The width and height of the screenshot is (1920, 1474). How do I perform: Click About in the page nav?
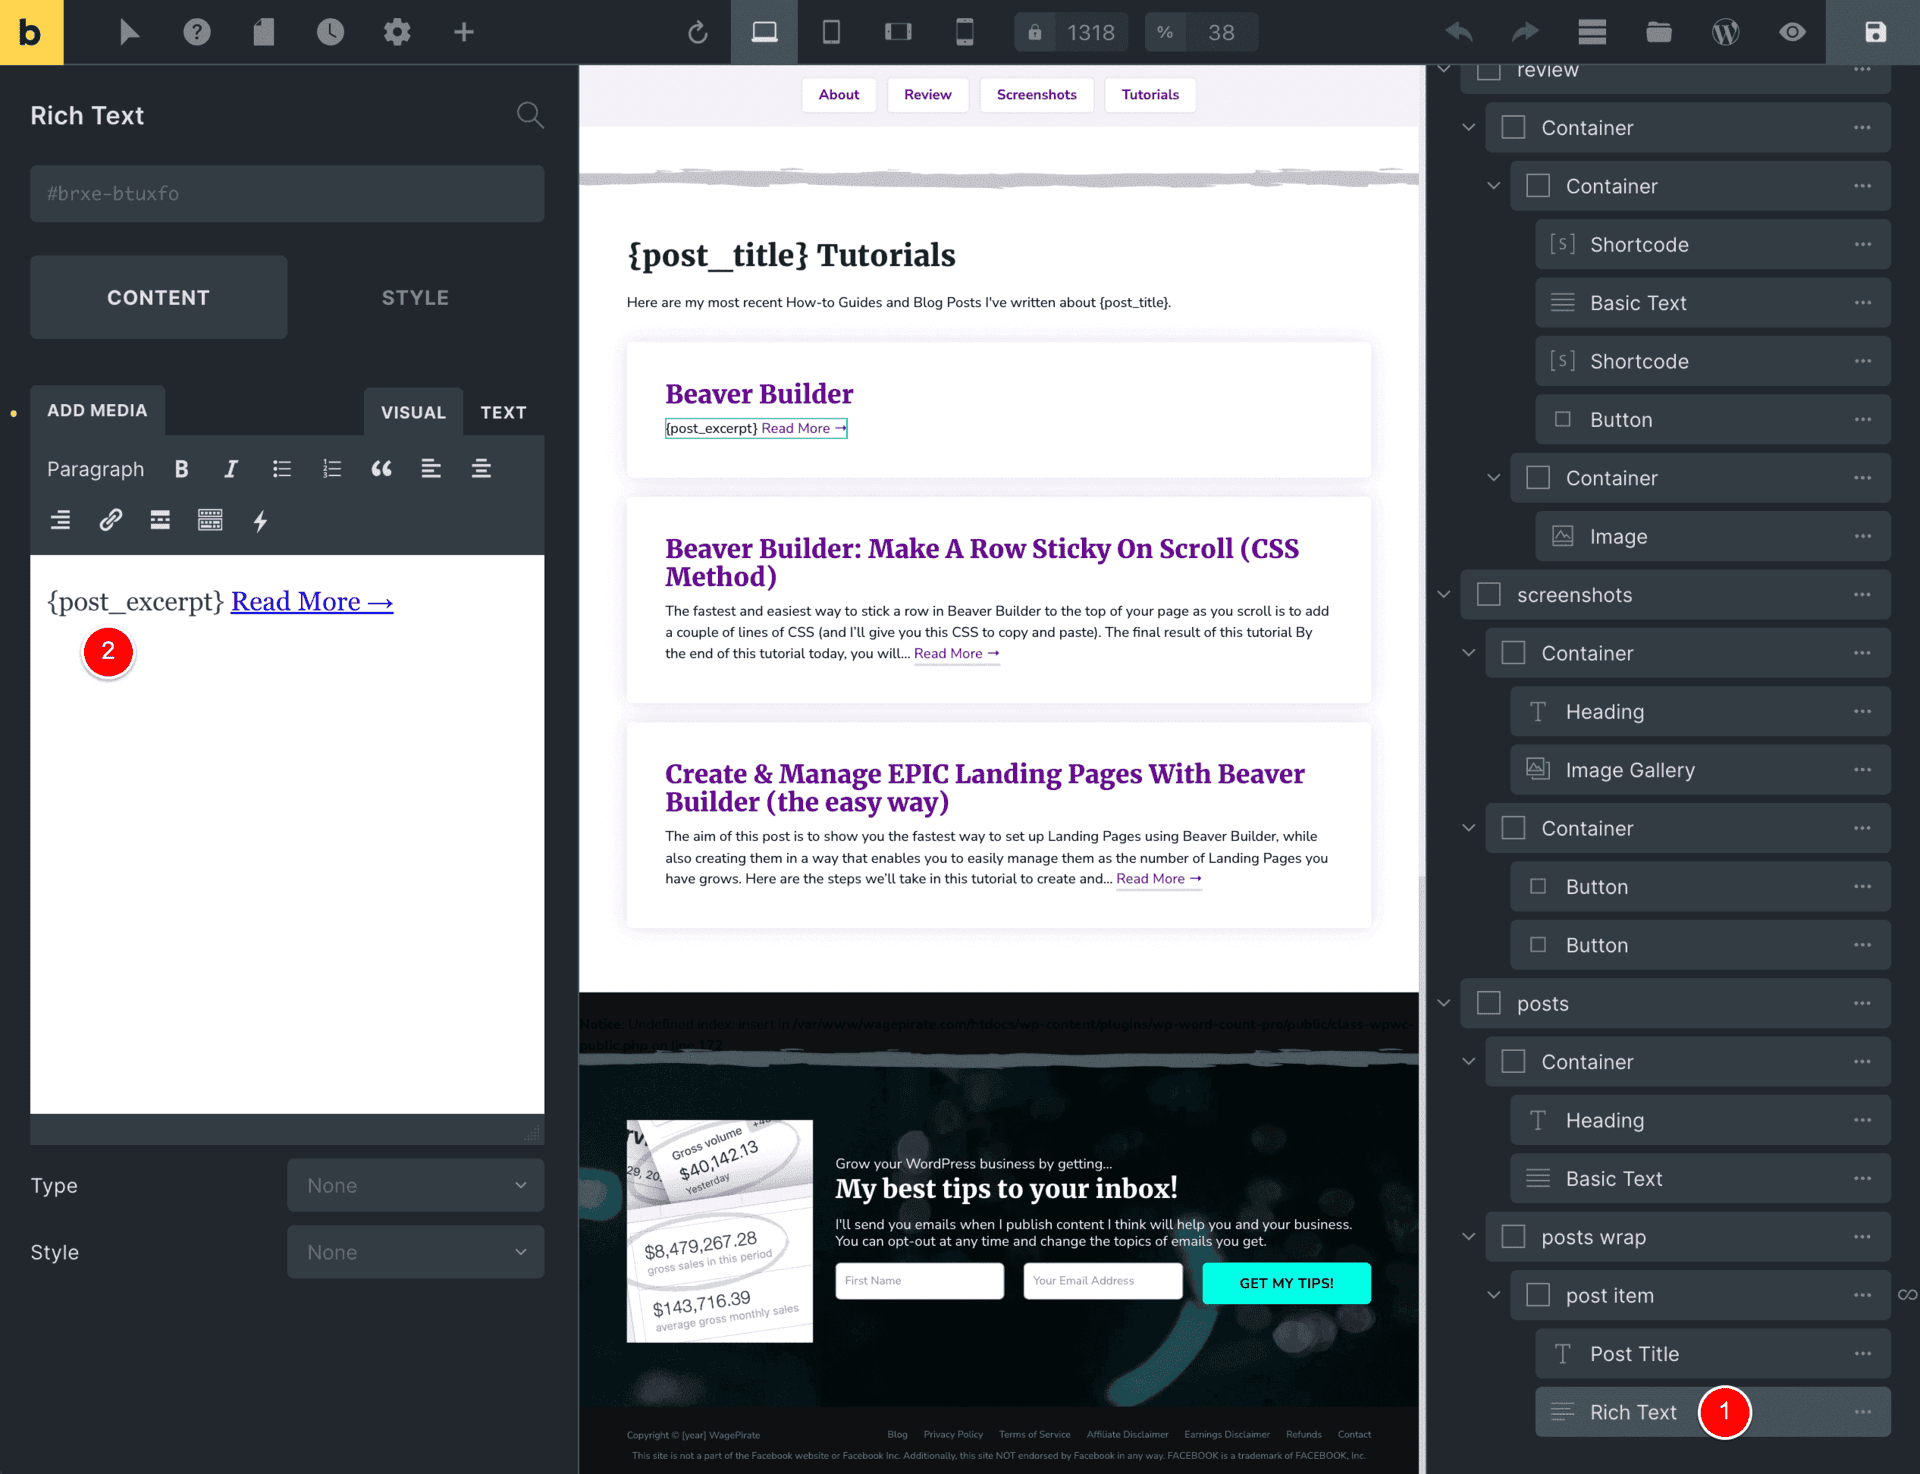pyautogui.click(x=839, y=95)
